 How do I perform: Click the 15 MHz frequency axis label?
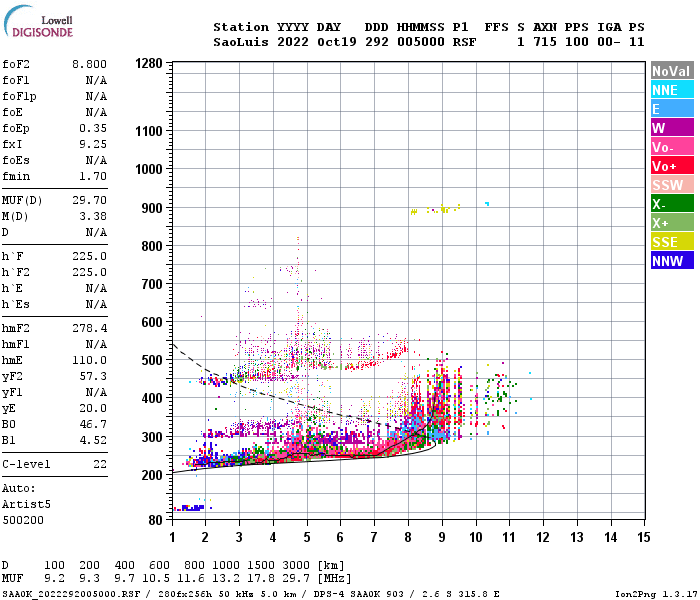(x=643, y=538)
